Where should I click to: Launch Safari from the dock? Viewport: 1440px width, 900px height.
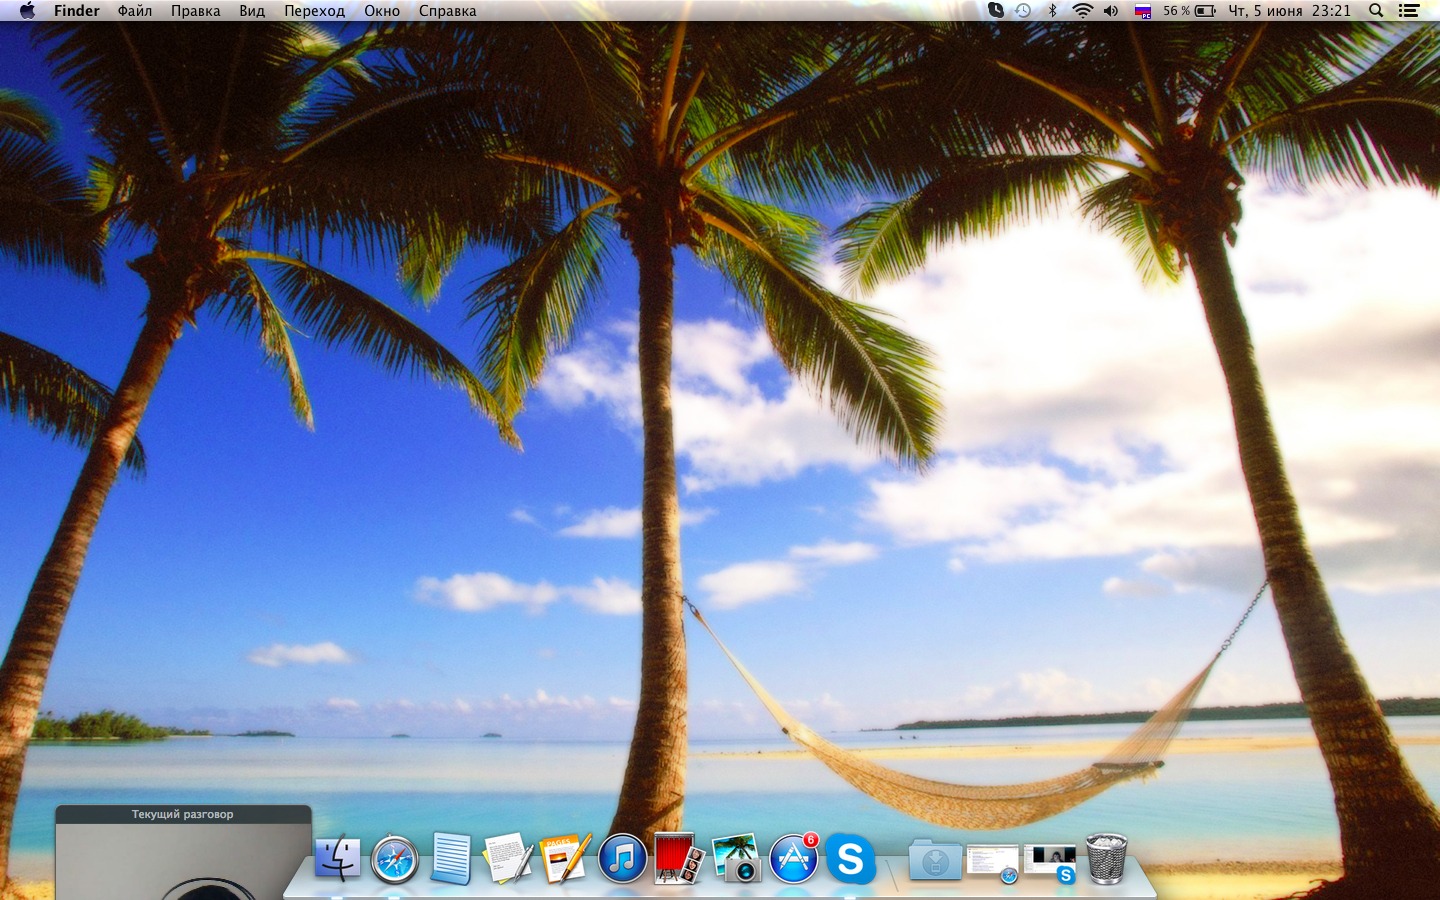(394, 860)
